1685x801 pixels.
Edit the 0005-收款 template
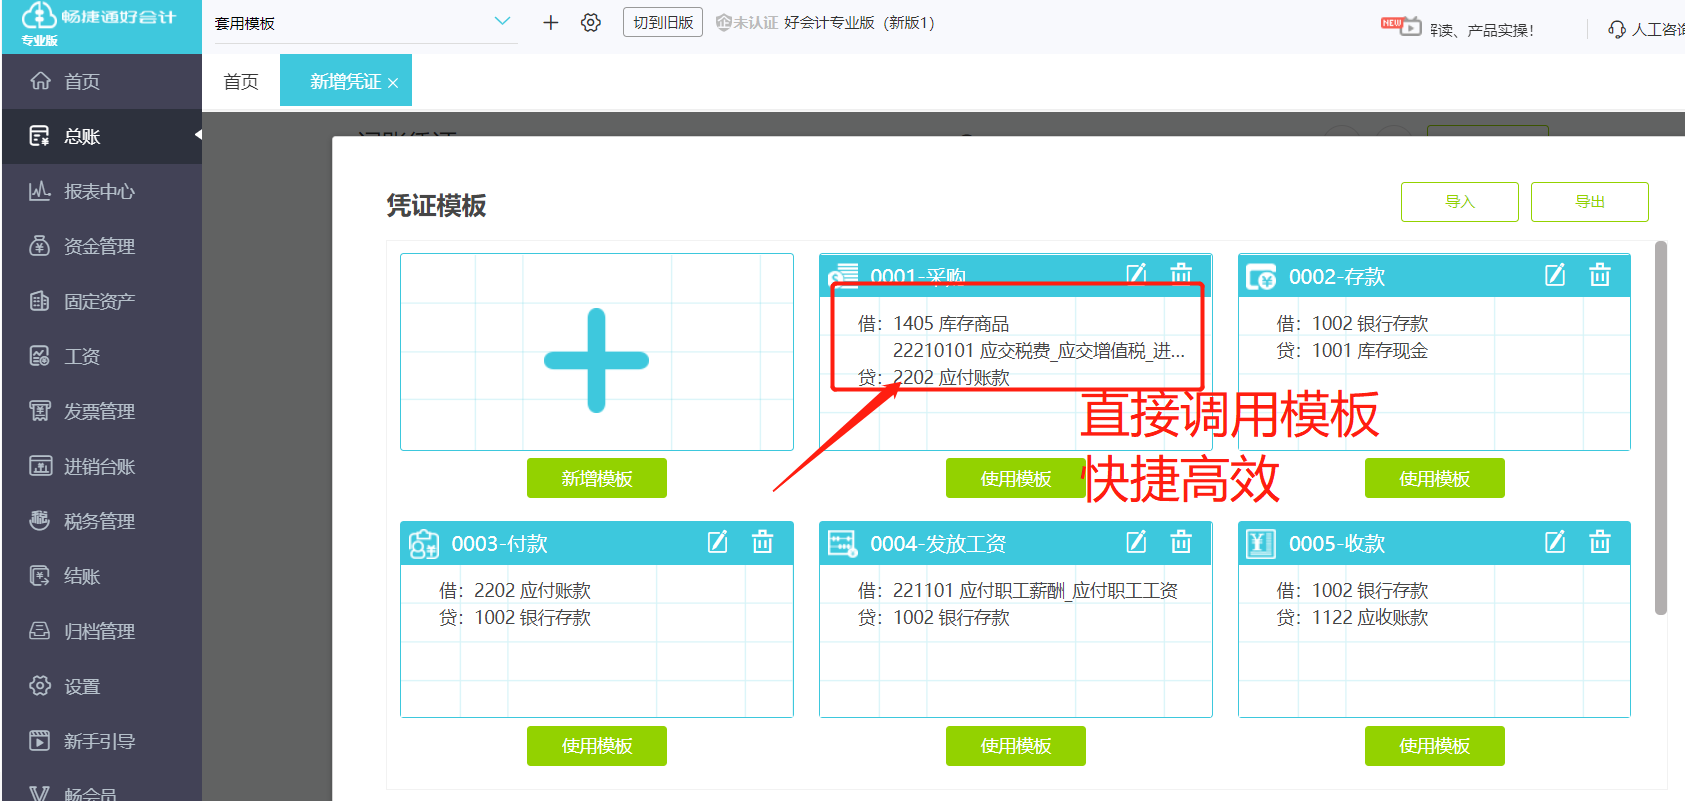pos(1555,542)
